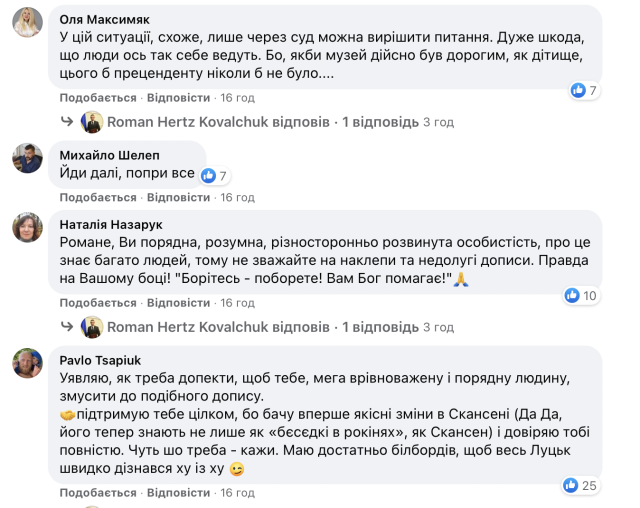Reply to Михайло Шелеп's comment via Відповісти
The height and width of the screenshot is (508, 640).
pos(178,198)
